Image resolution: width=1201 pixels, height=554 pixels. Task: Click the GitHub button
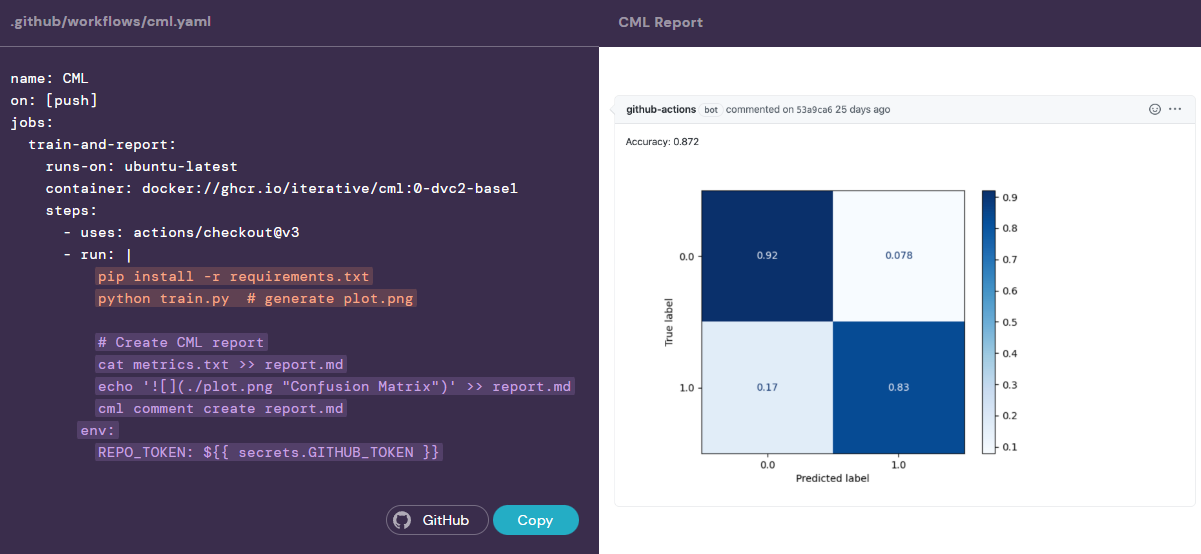[437, 520]
